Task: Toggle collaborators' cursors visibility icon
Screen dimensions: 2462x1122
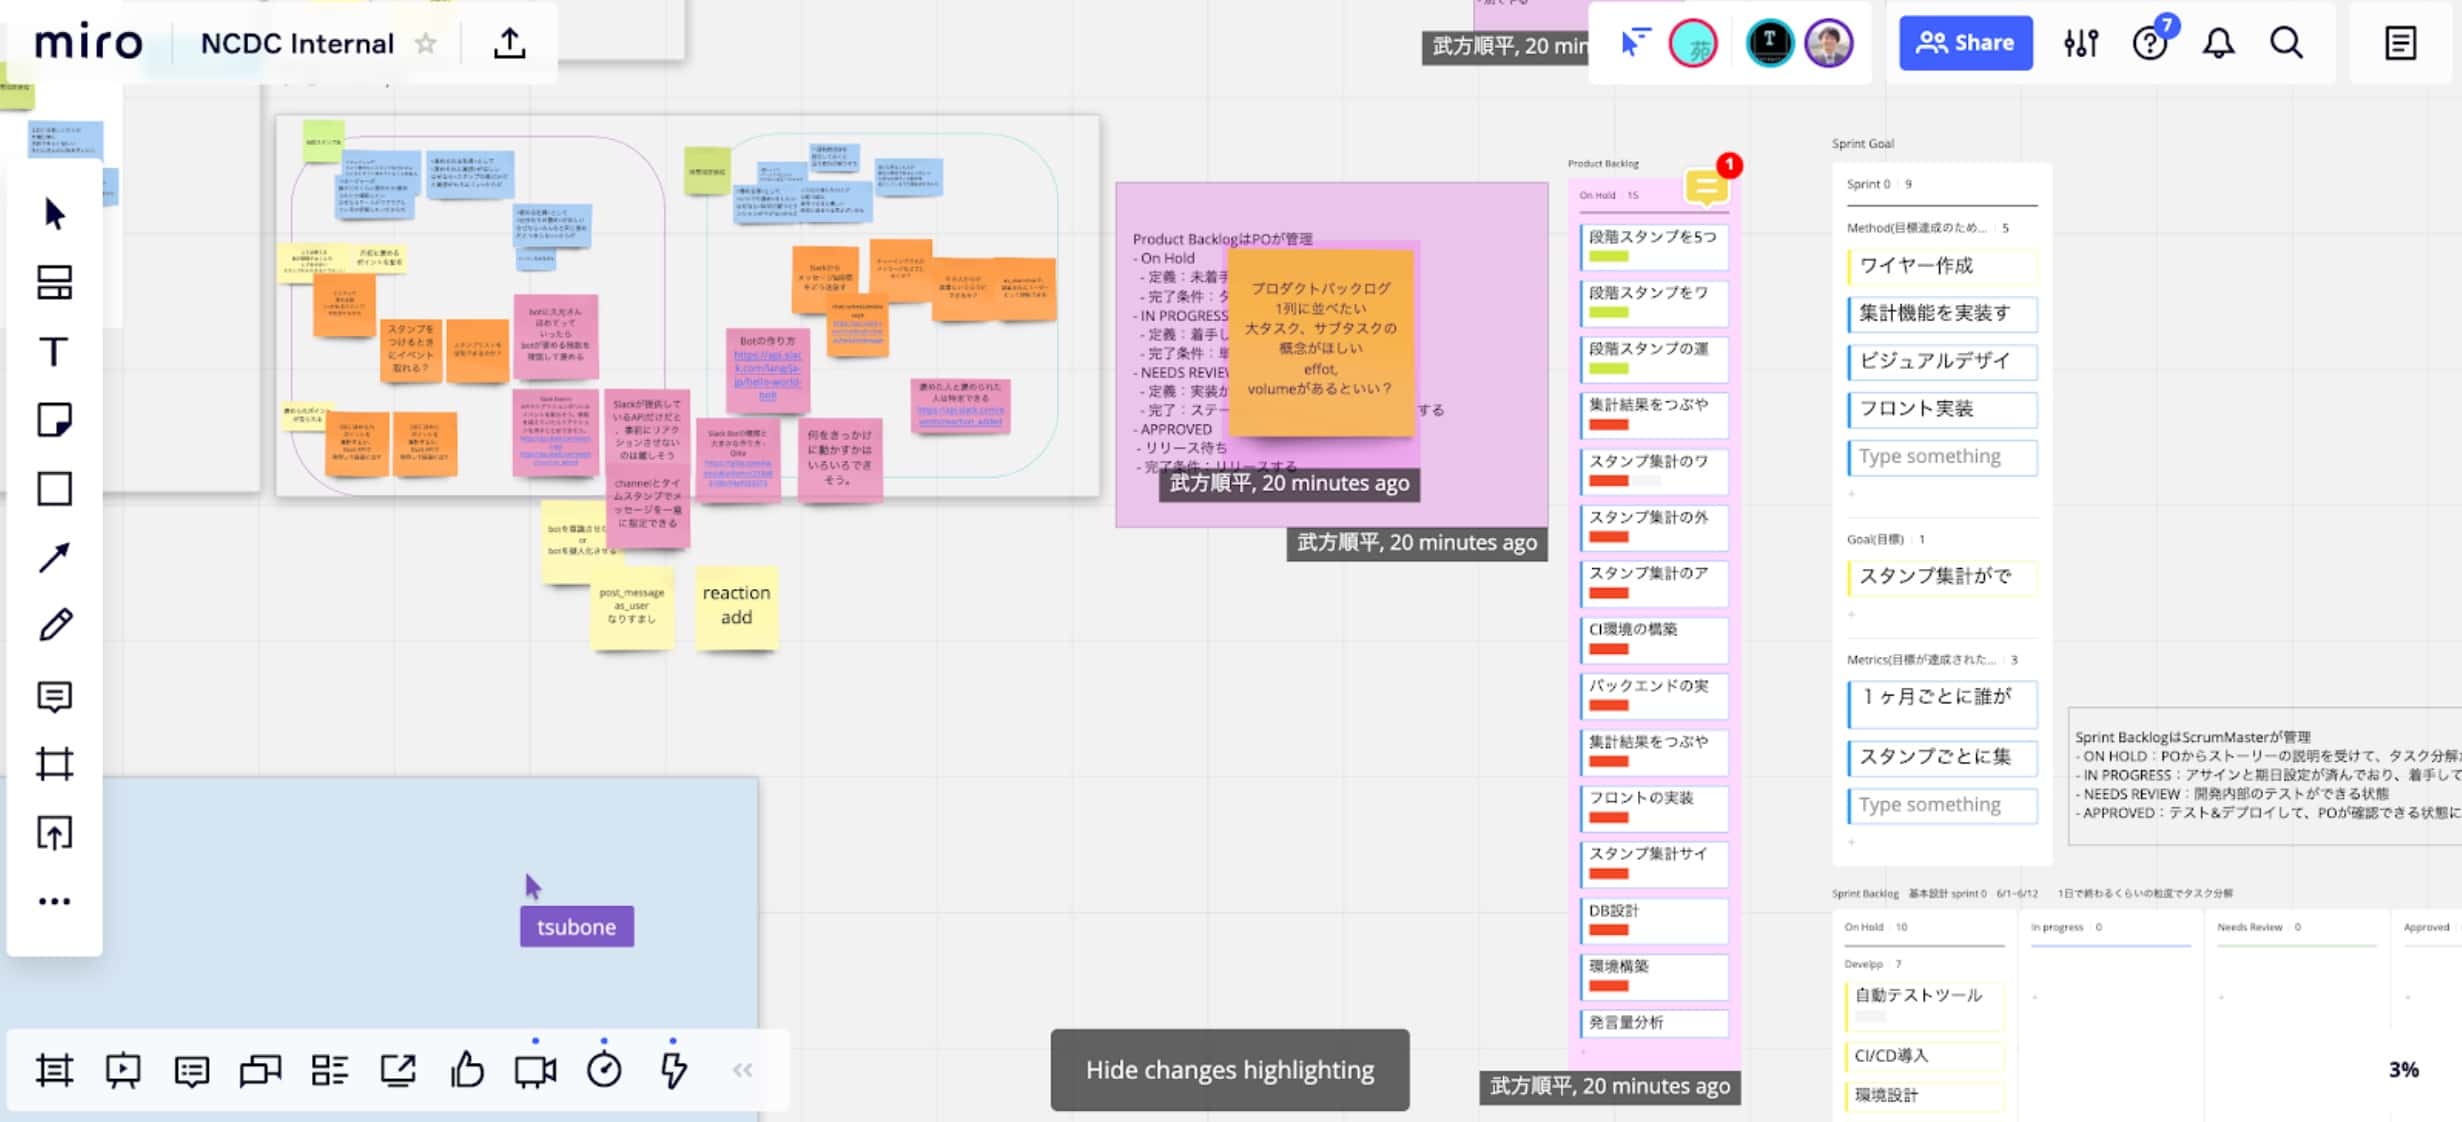Action: point(1634,43)
